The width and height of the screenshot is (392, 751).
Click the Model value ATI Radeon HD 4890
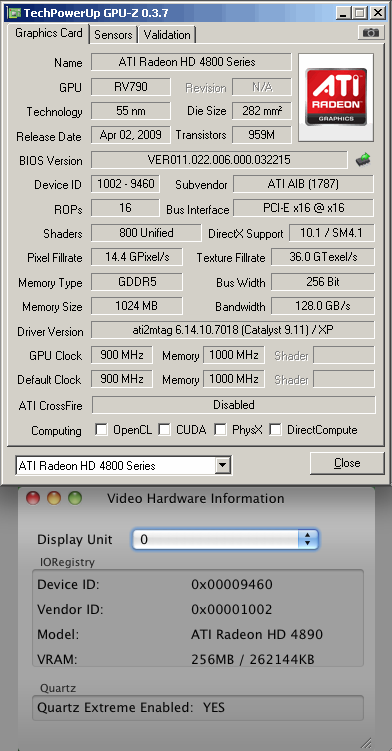[257, 635]
